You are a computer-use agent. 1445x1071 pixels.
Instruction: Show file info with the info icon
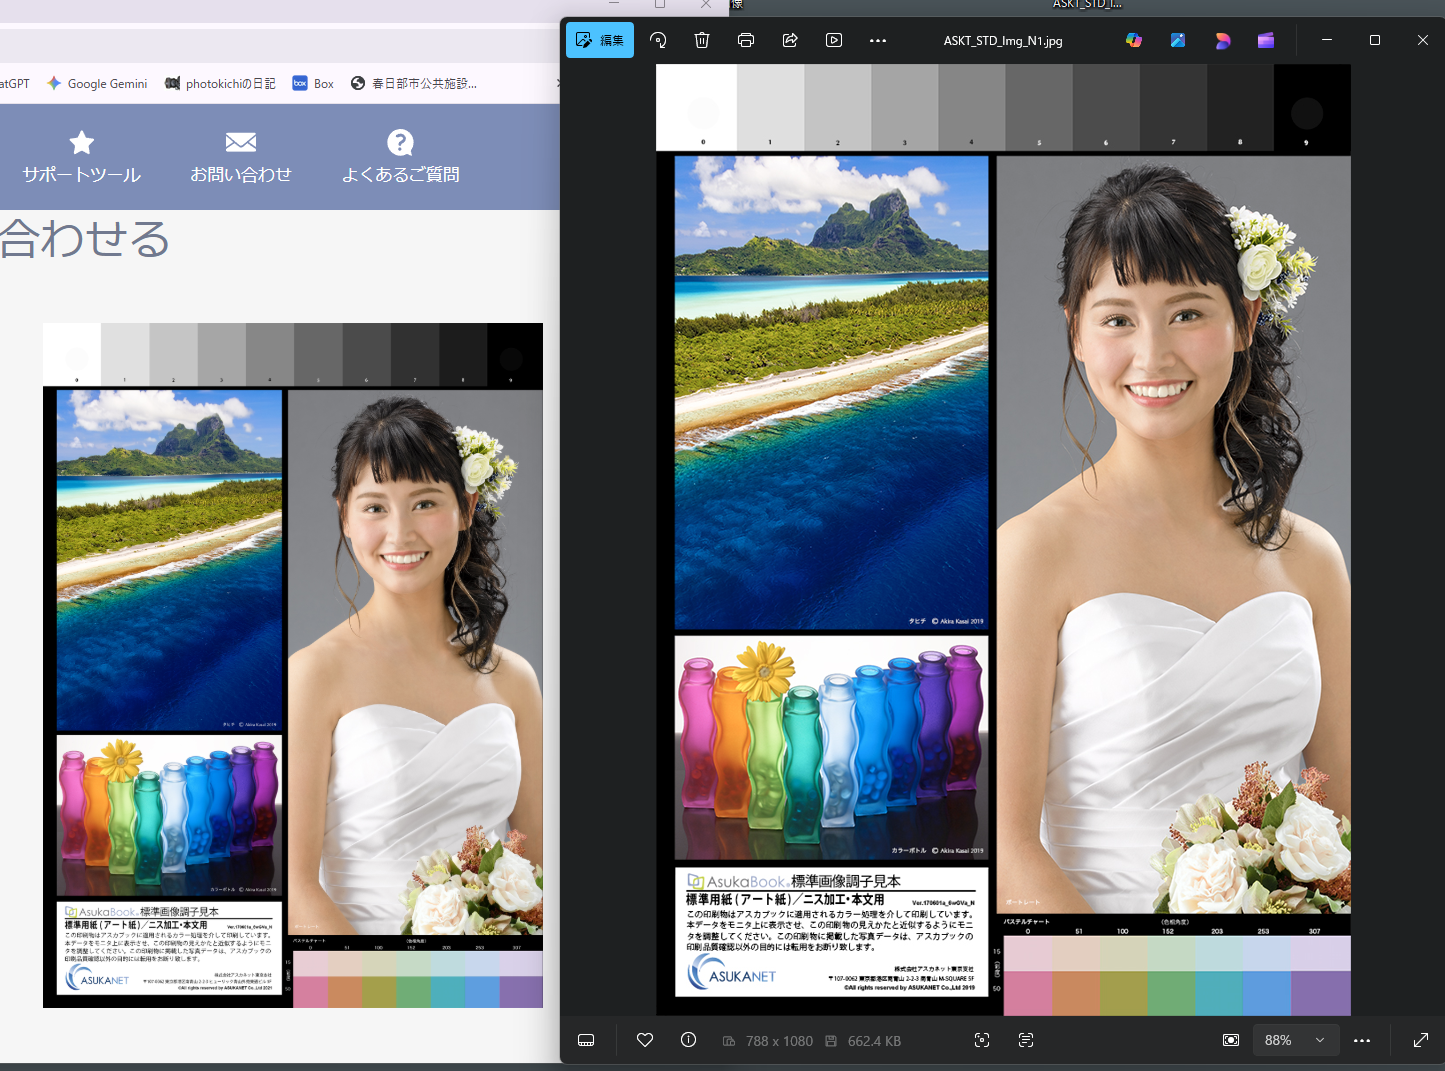click(688, 1040)
